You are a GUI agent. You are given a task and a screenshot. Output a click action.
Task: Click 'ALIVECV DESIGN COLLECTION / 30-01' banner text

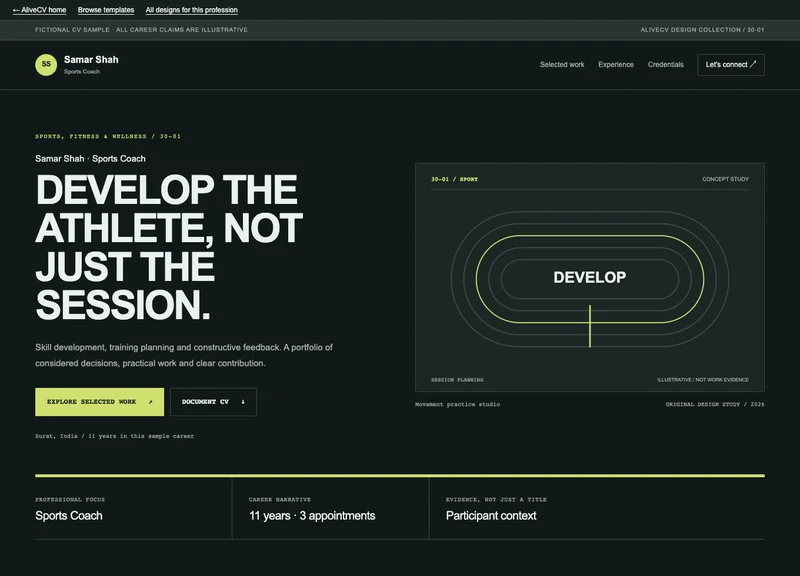tap(703, 30)
